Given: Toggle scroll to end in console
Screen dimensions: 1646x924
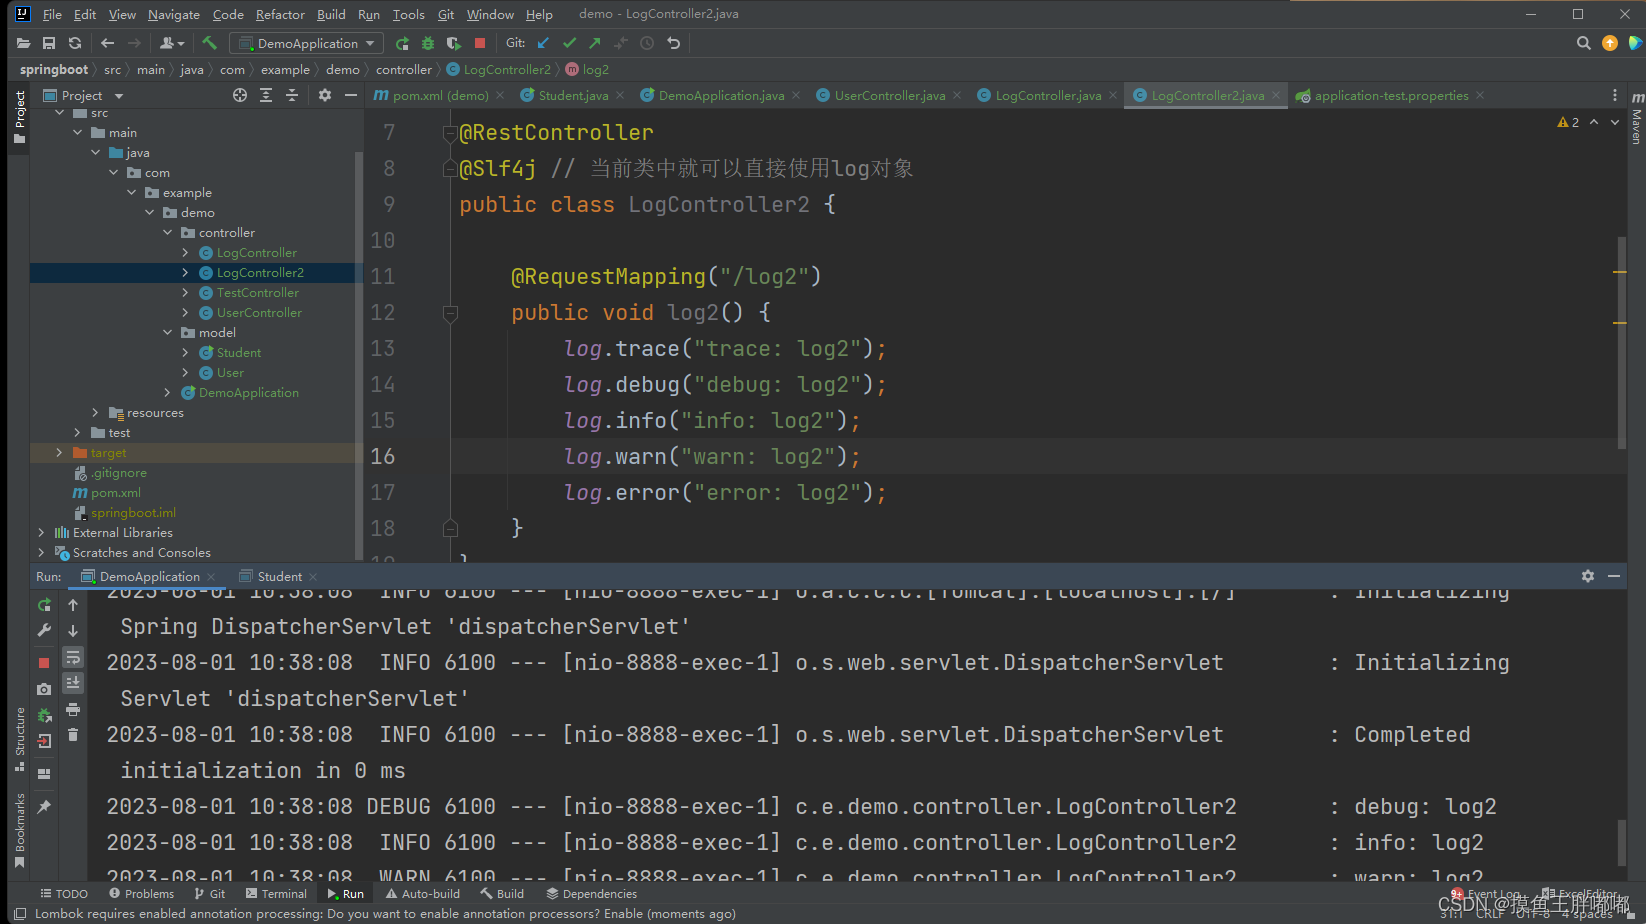Looking at the screenshot, I should click(x=73, y=683).
